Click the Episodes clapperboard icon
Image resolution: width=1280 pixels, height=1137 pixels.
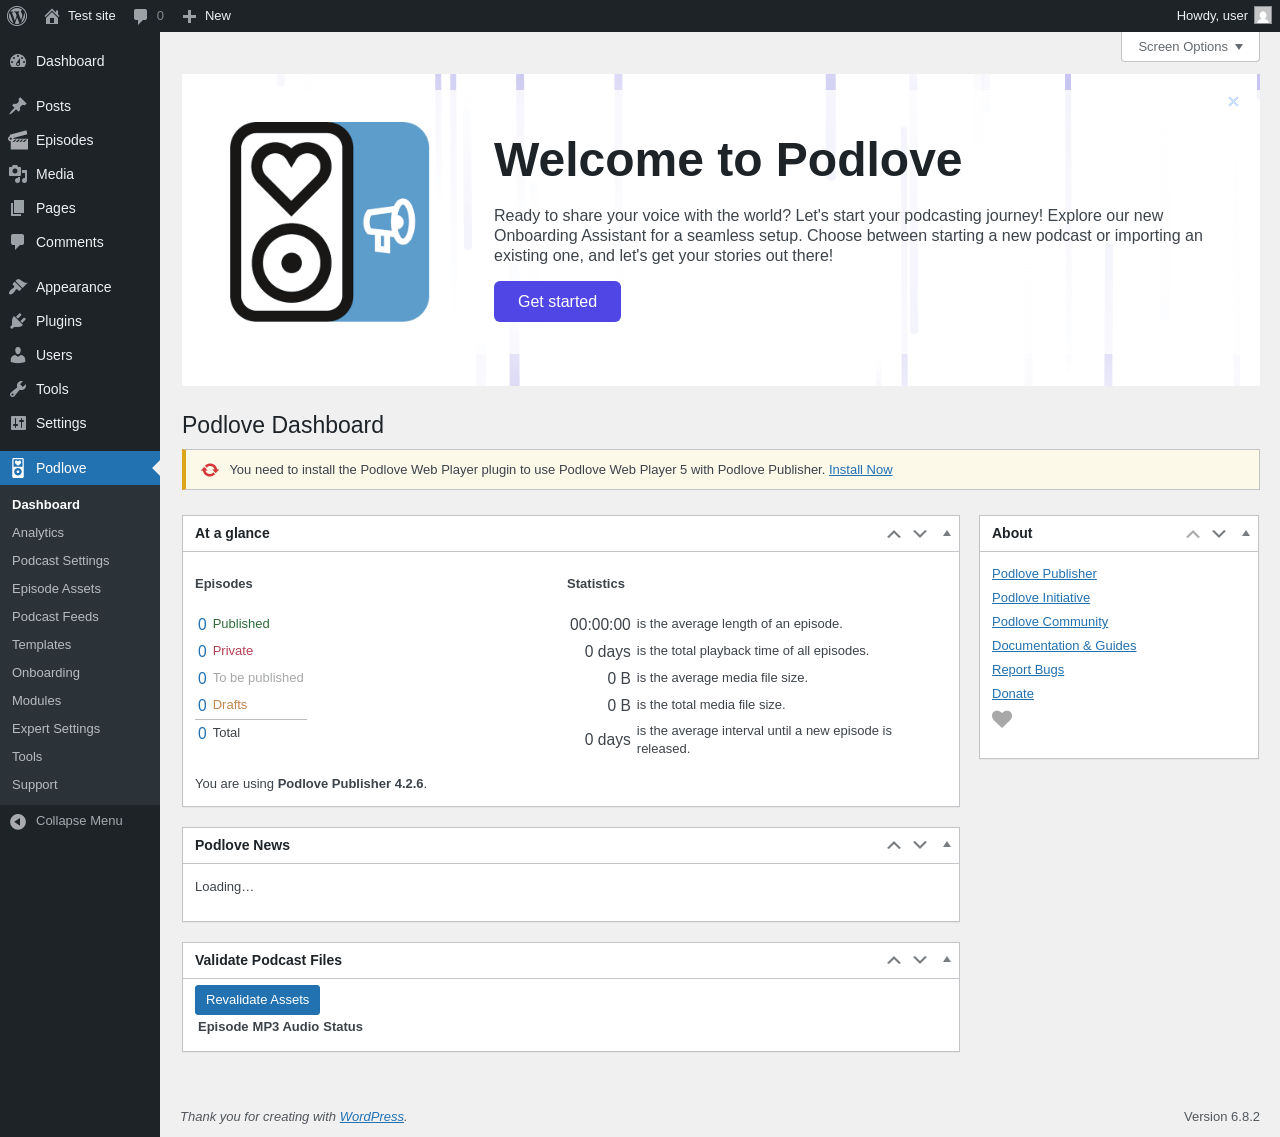point(18,140)
